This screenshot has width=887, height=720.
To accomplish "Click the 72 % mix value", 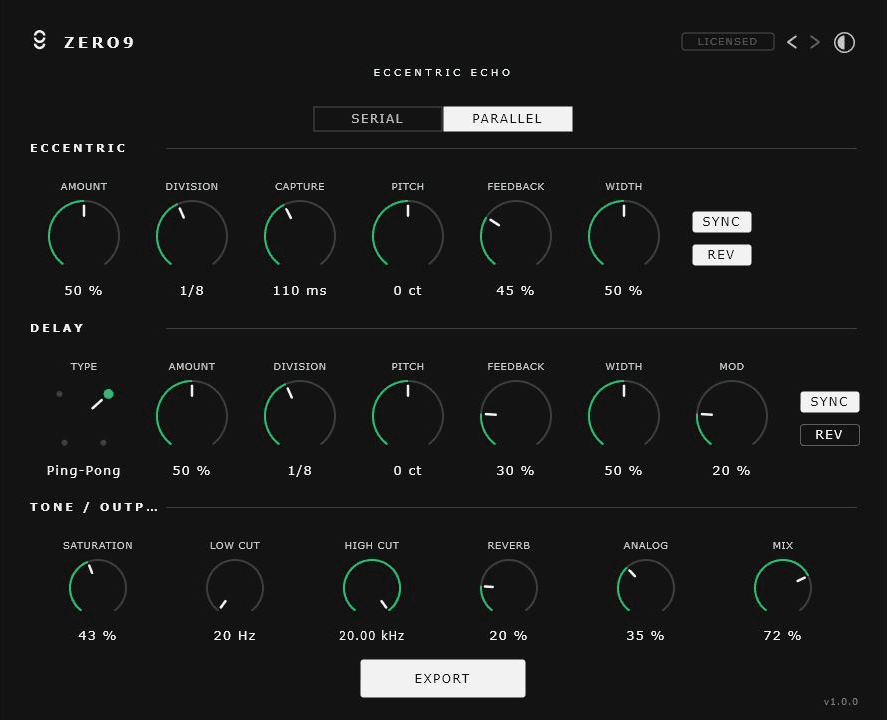I will [782, 636].
